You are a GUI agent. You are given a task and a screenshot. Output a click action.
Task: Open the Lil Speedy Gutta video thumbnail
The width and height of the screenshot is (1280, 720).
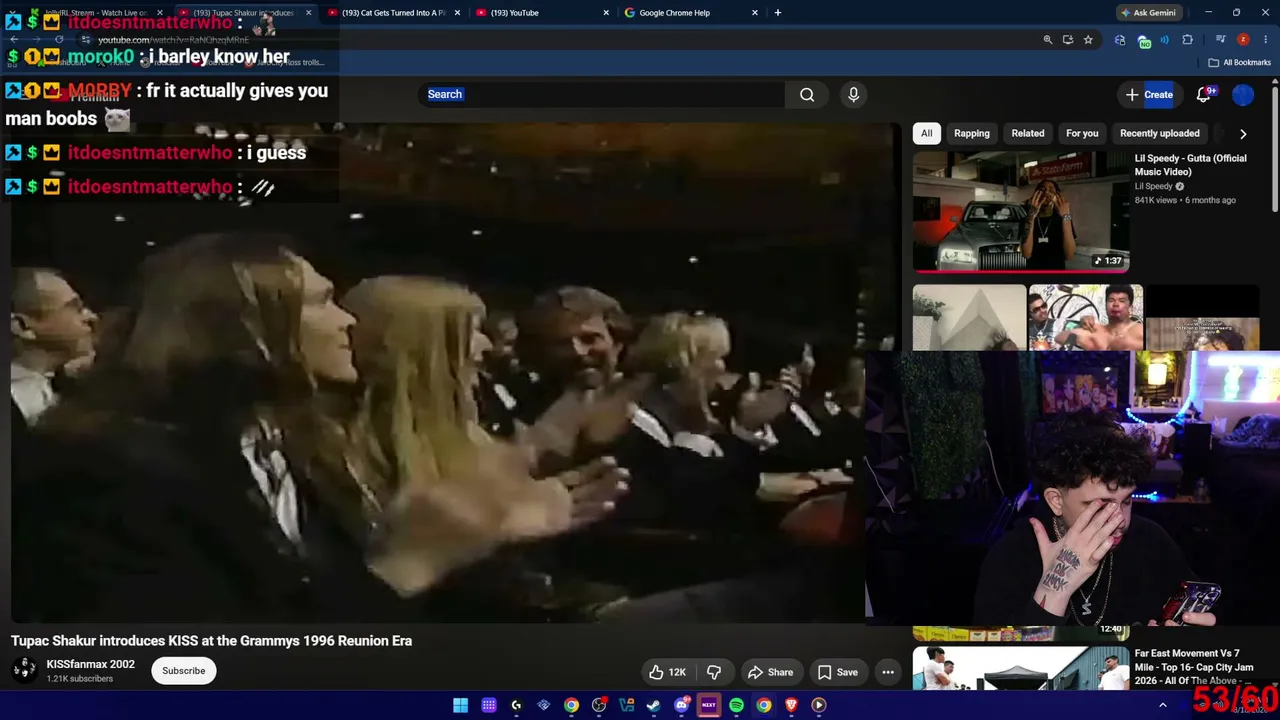click(x=1021, y=211)
